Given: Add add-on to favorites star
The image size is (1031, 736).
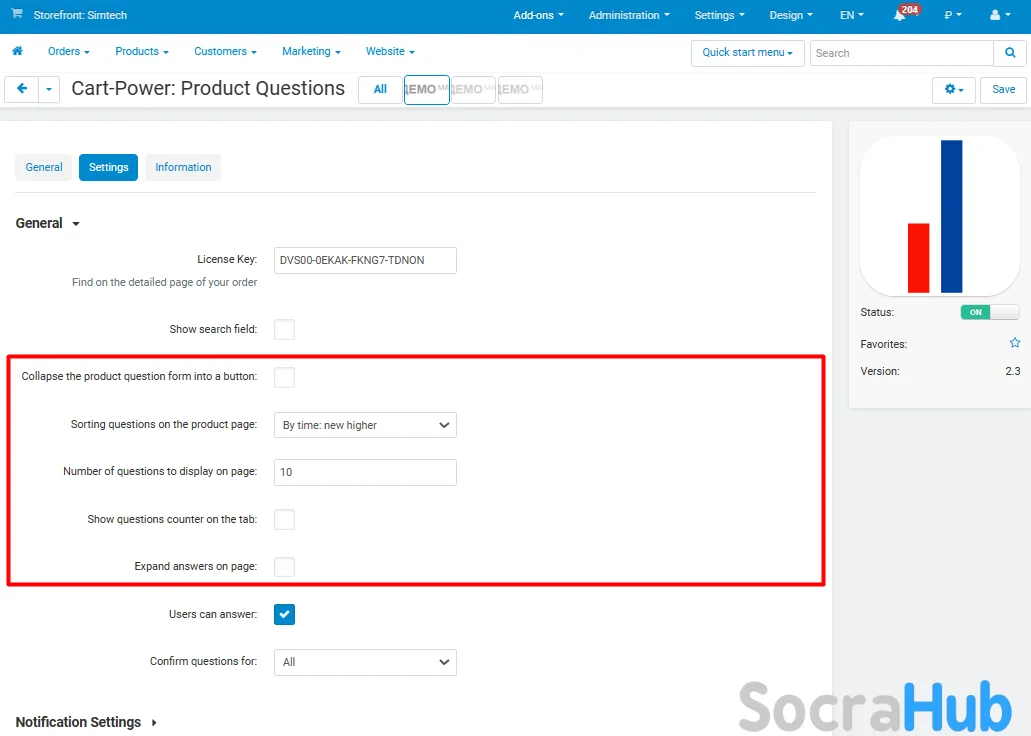Looking at the screenshot, I should pos(1015,343).
